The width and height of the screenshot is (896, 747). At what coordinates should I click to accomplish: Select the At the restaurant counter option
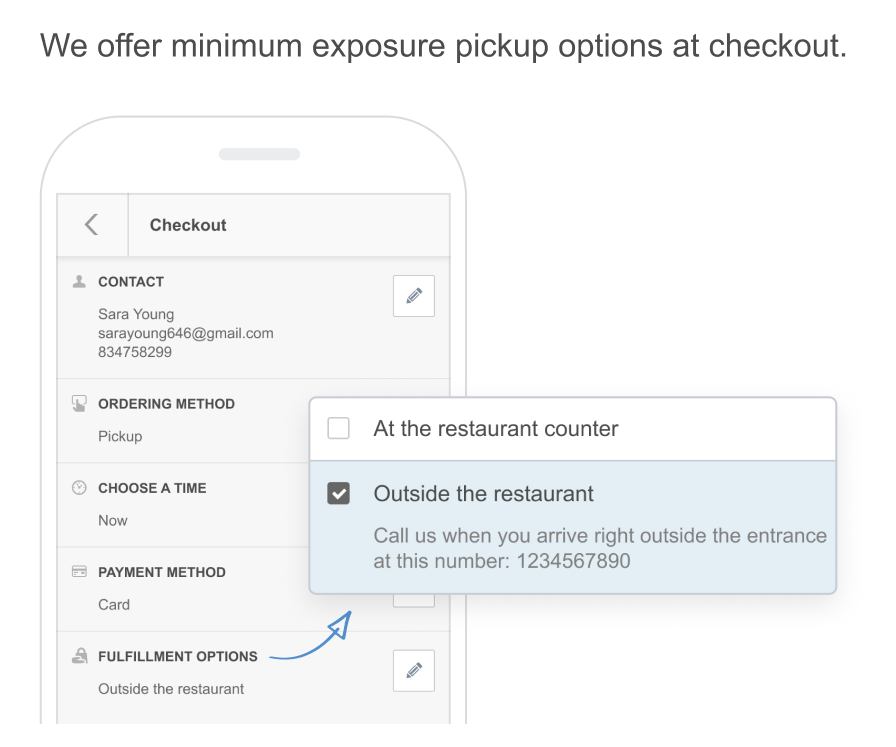[573, 429]
